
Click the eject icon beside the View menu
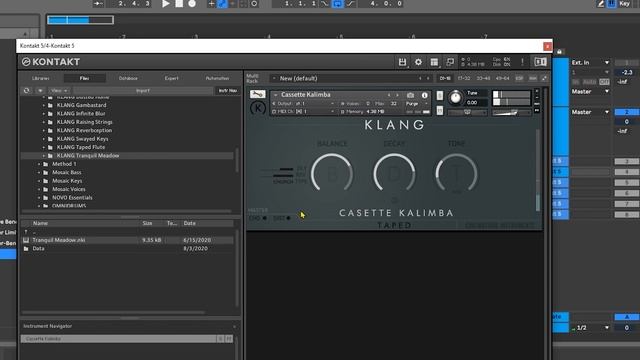coord(40,91)
